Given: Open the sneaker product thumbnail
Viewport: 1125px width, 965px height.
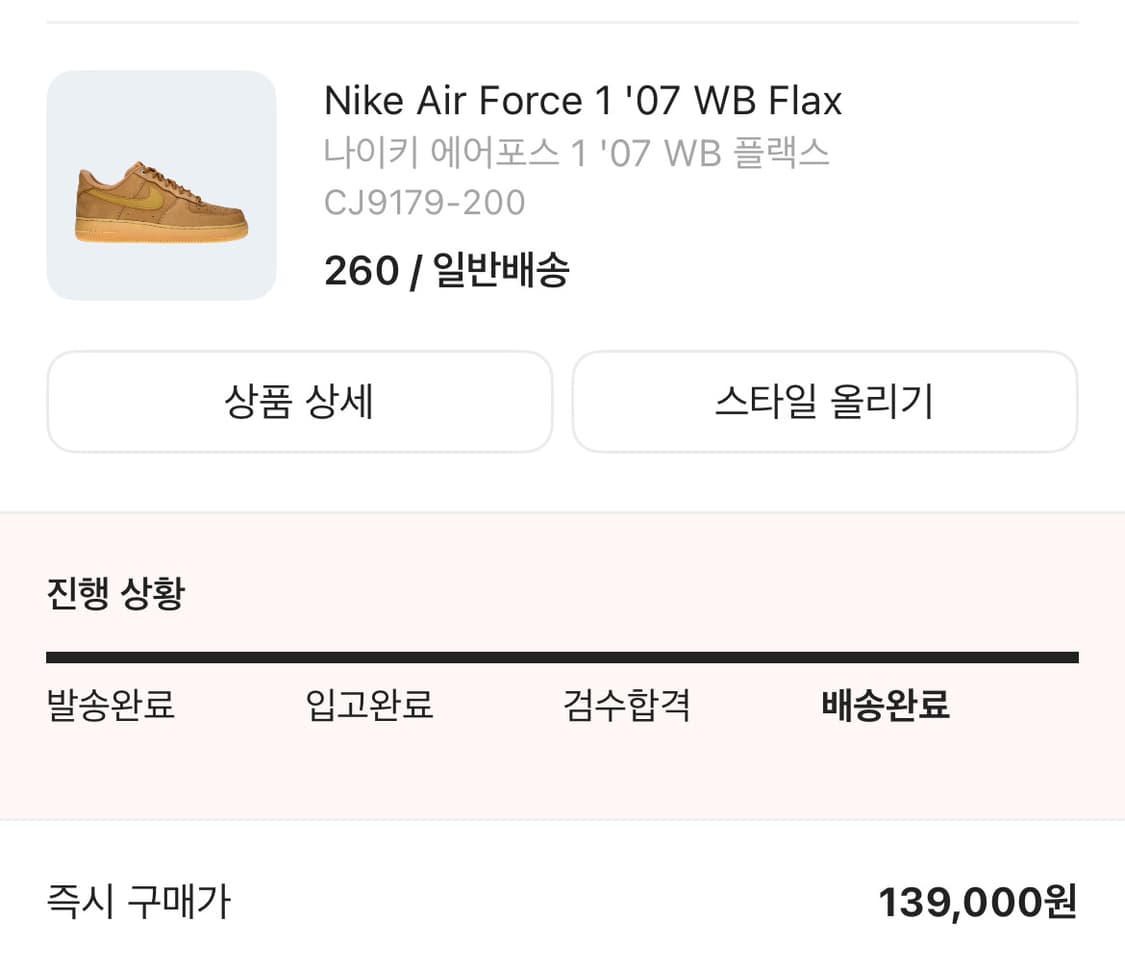Looking at the screenshot, I should point(162,185).
